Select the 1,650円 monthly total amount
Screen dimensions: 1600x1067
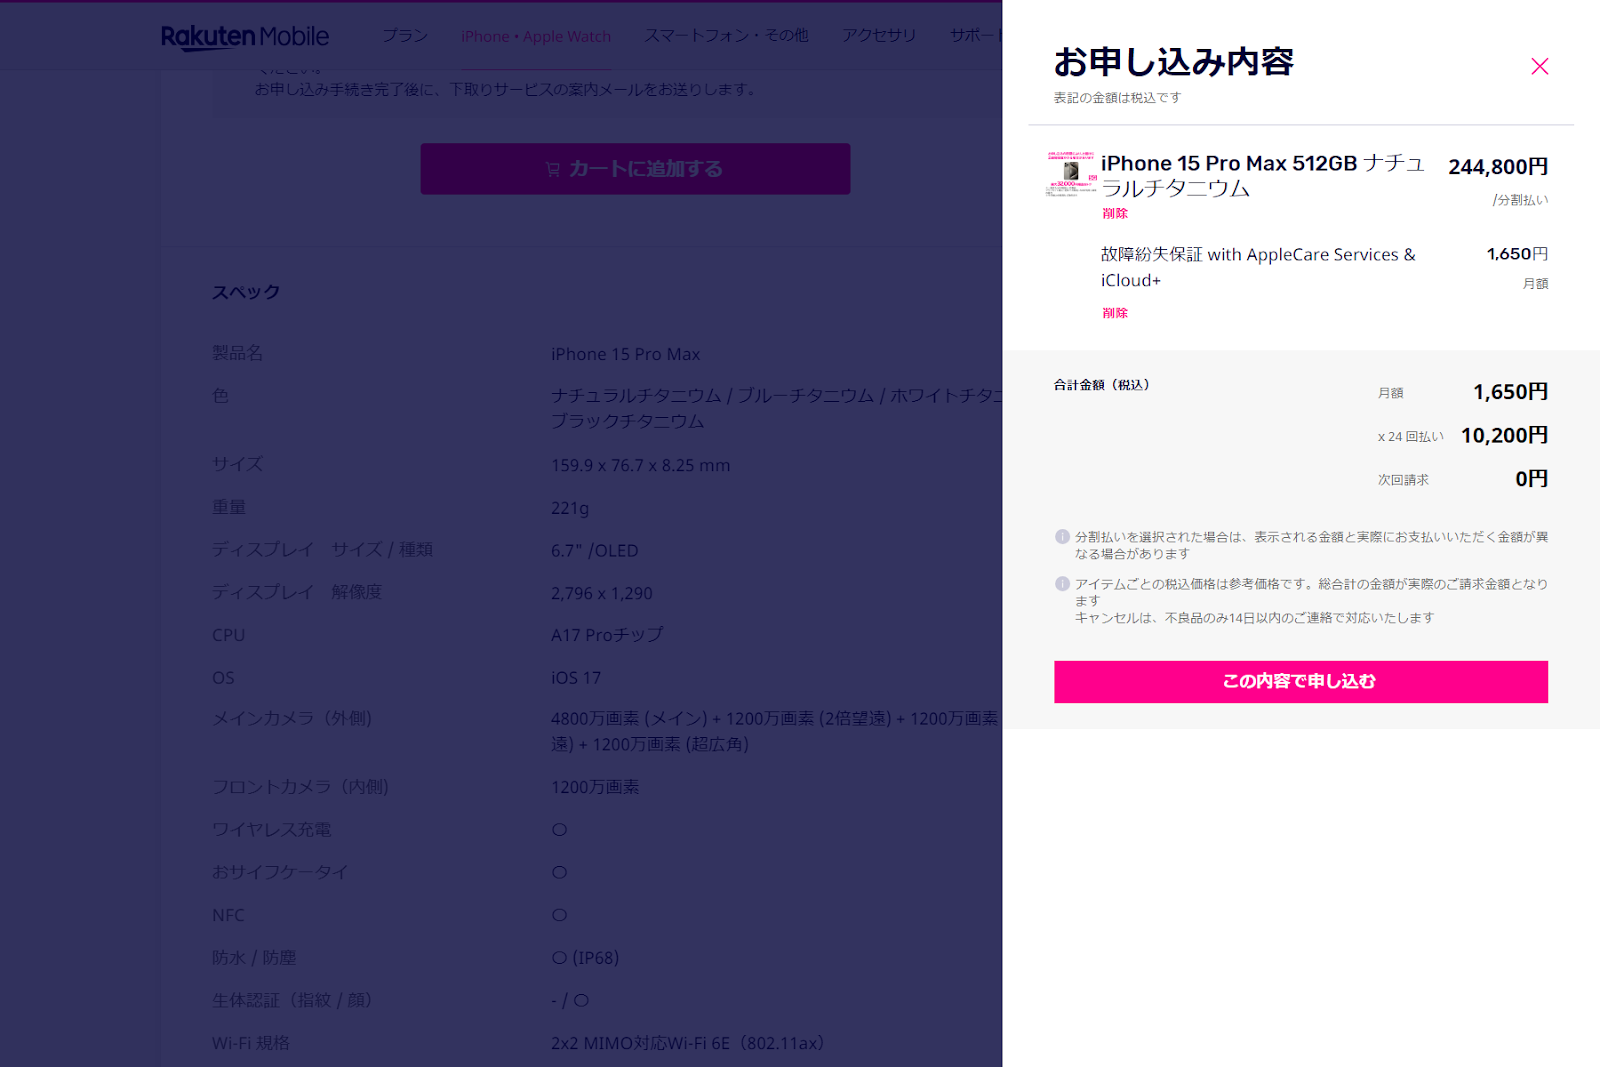click(x=1510, y=392)
